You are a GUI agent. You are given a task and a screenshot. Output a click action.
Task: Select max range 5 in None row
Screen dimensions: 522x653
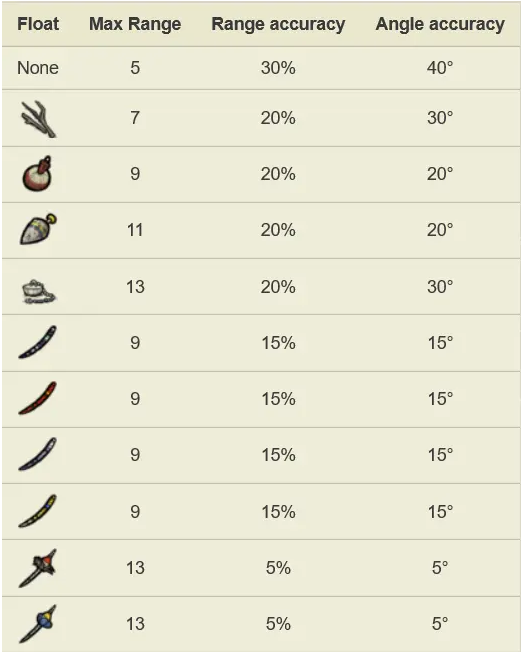click(135, 68)
